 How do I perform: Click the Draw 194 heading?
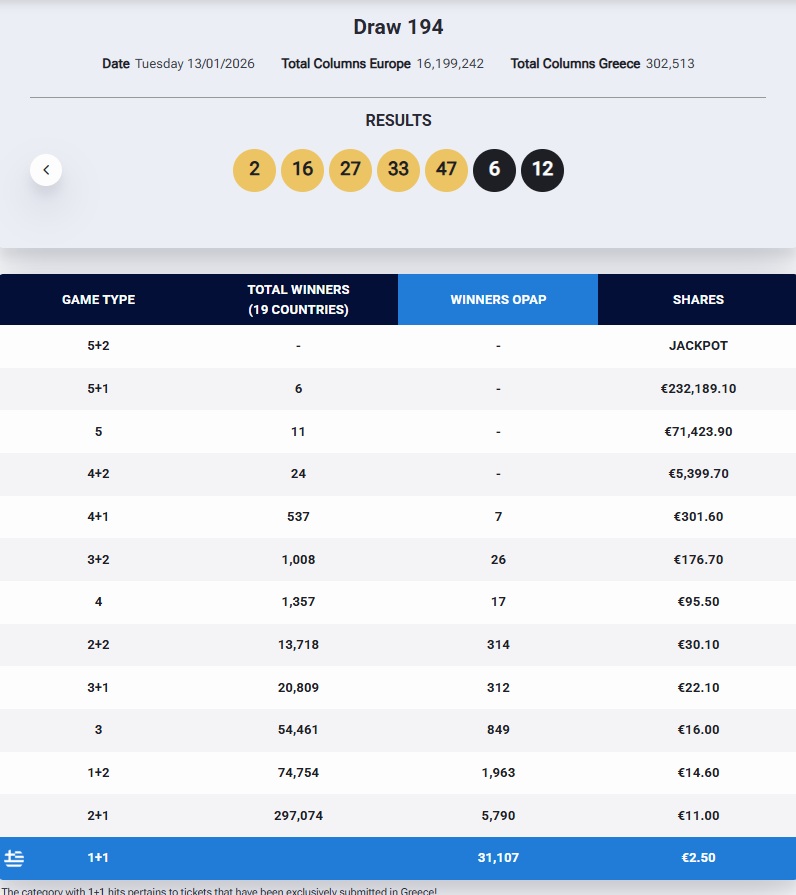pyautogui.click(x=398, y=27)
